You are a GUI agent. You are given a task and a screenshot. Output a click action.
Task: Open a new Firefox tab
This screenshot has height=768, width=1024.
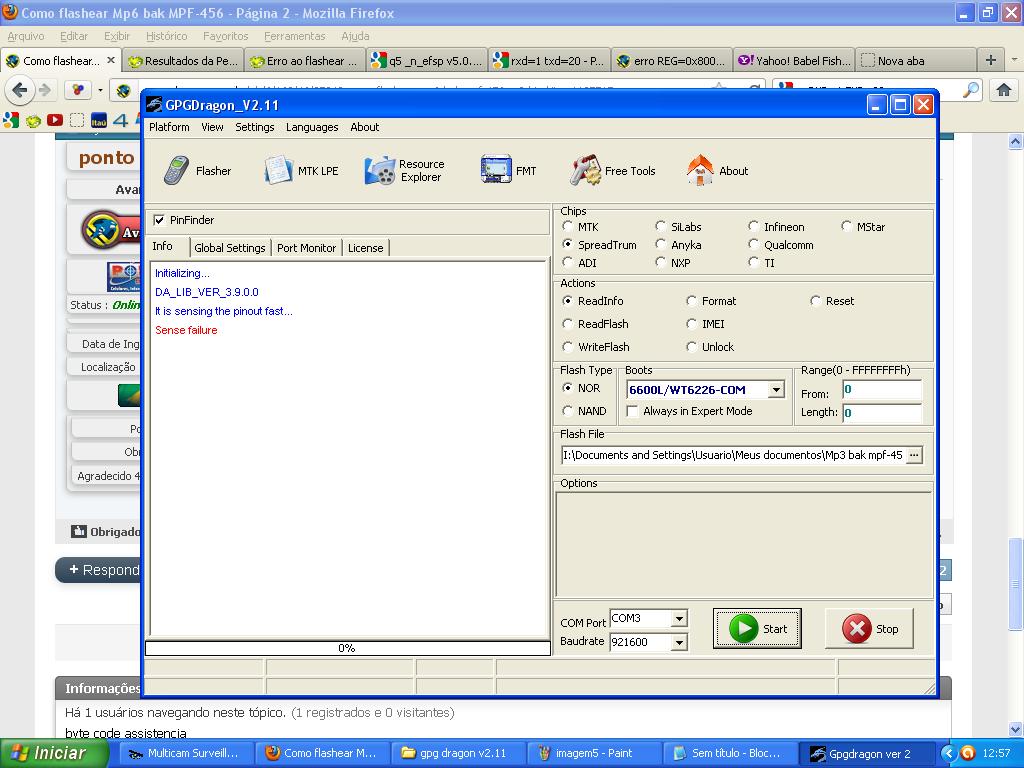click(991, 61)
